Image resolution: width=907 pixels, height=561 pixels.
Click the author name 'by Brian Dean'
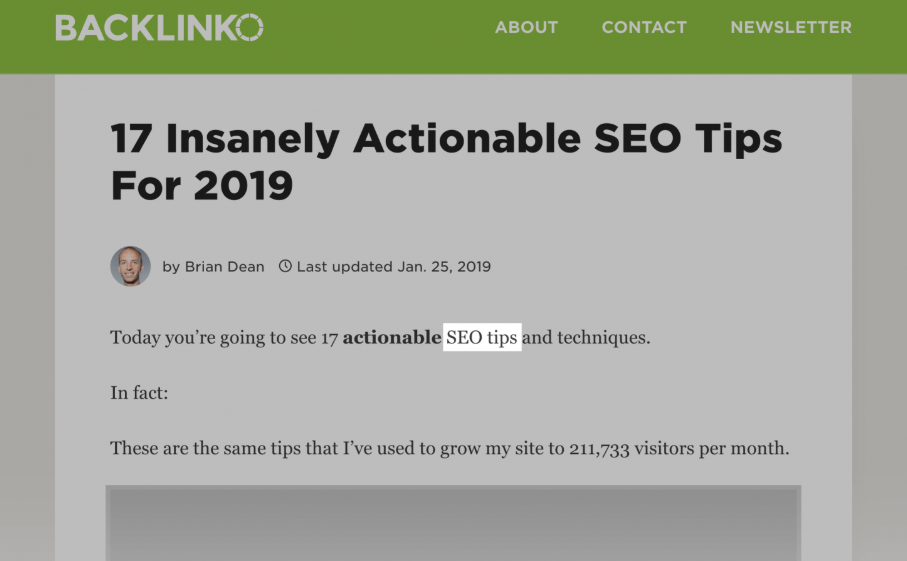[x=213, y=267]
